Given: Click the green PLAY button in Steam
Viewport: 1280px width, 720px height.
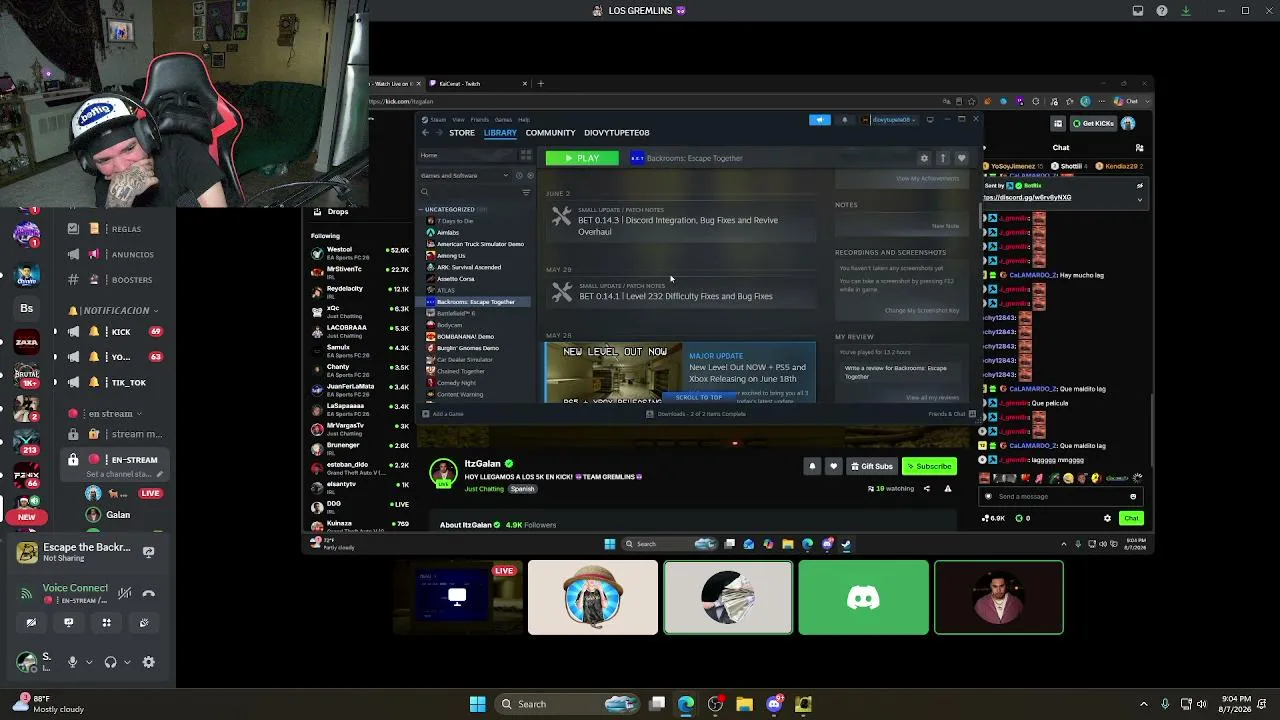Looking at the screenshot, I should tap(581, 158).
